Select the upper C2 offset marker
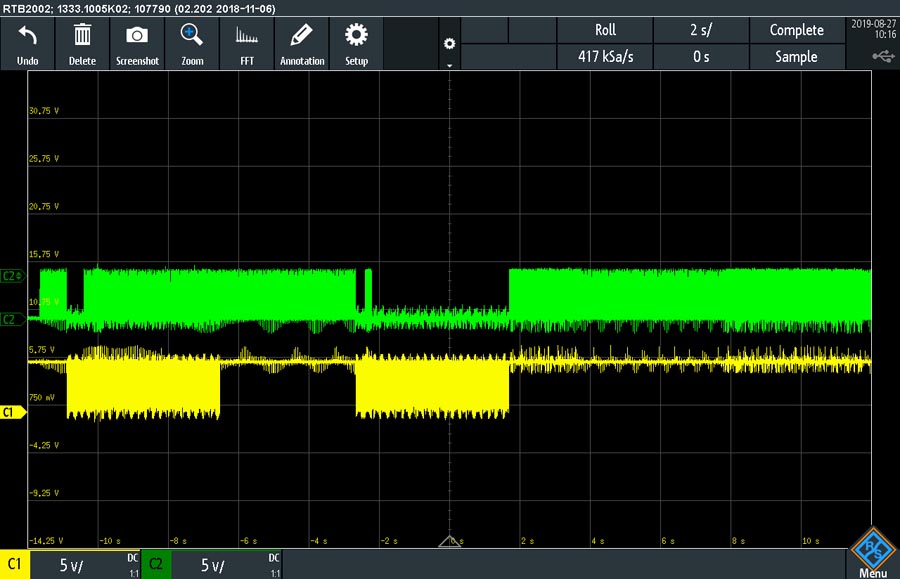Viewport: 900px width, 579px height. [x=13, y=276]
